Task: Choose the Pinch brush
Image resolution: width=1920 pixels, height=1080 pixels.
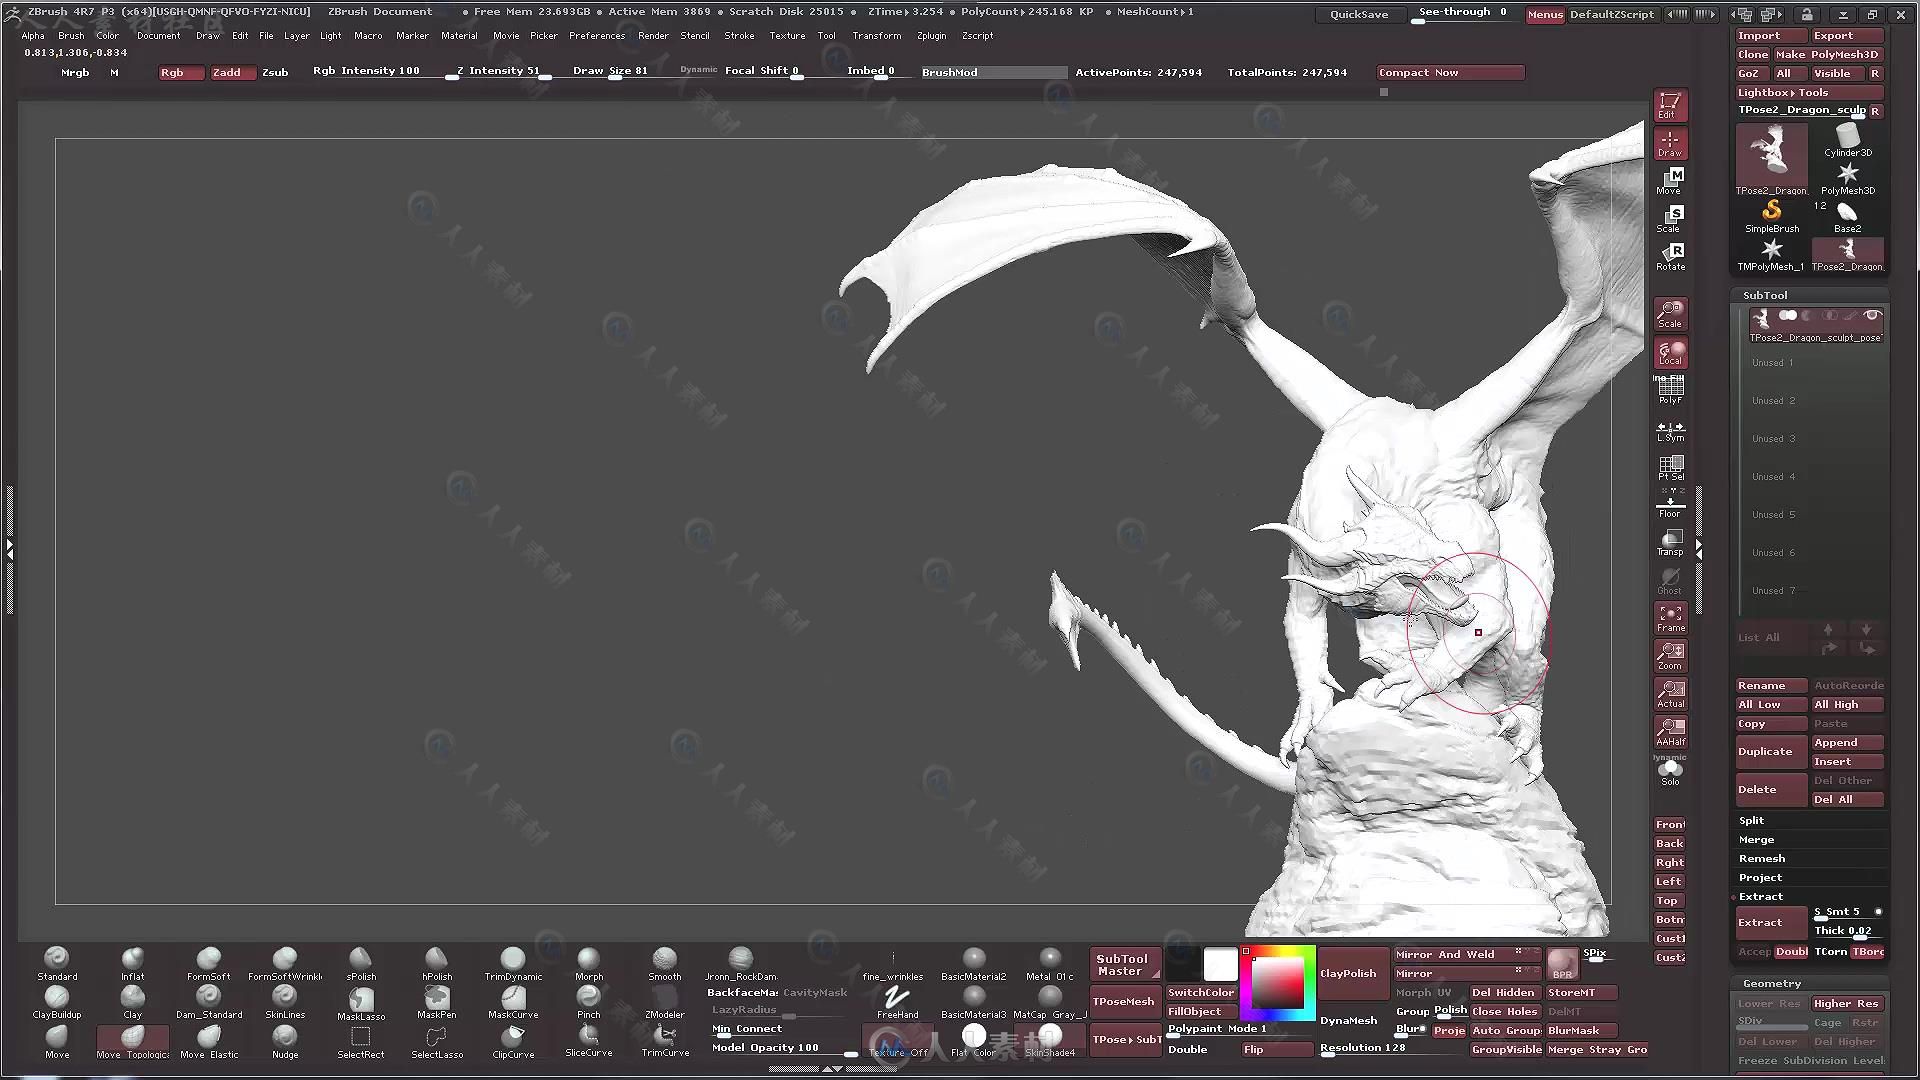Action: pos(589,1002)
